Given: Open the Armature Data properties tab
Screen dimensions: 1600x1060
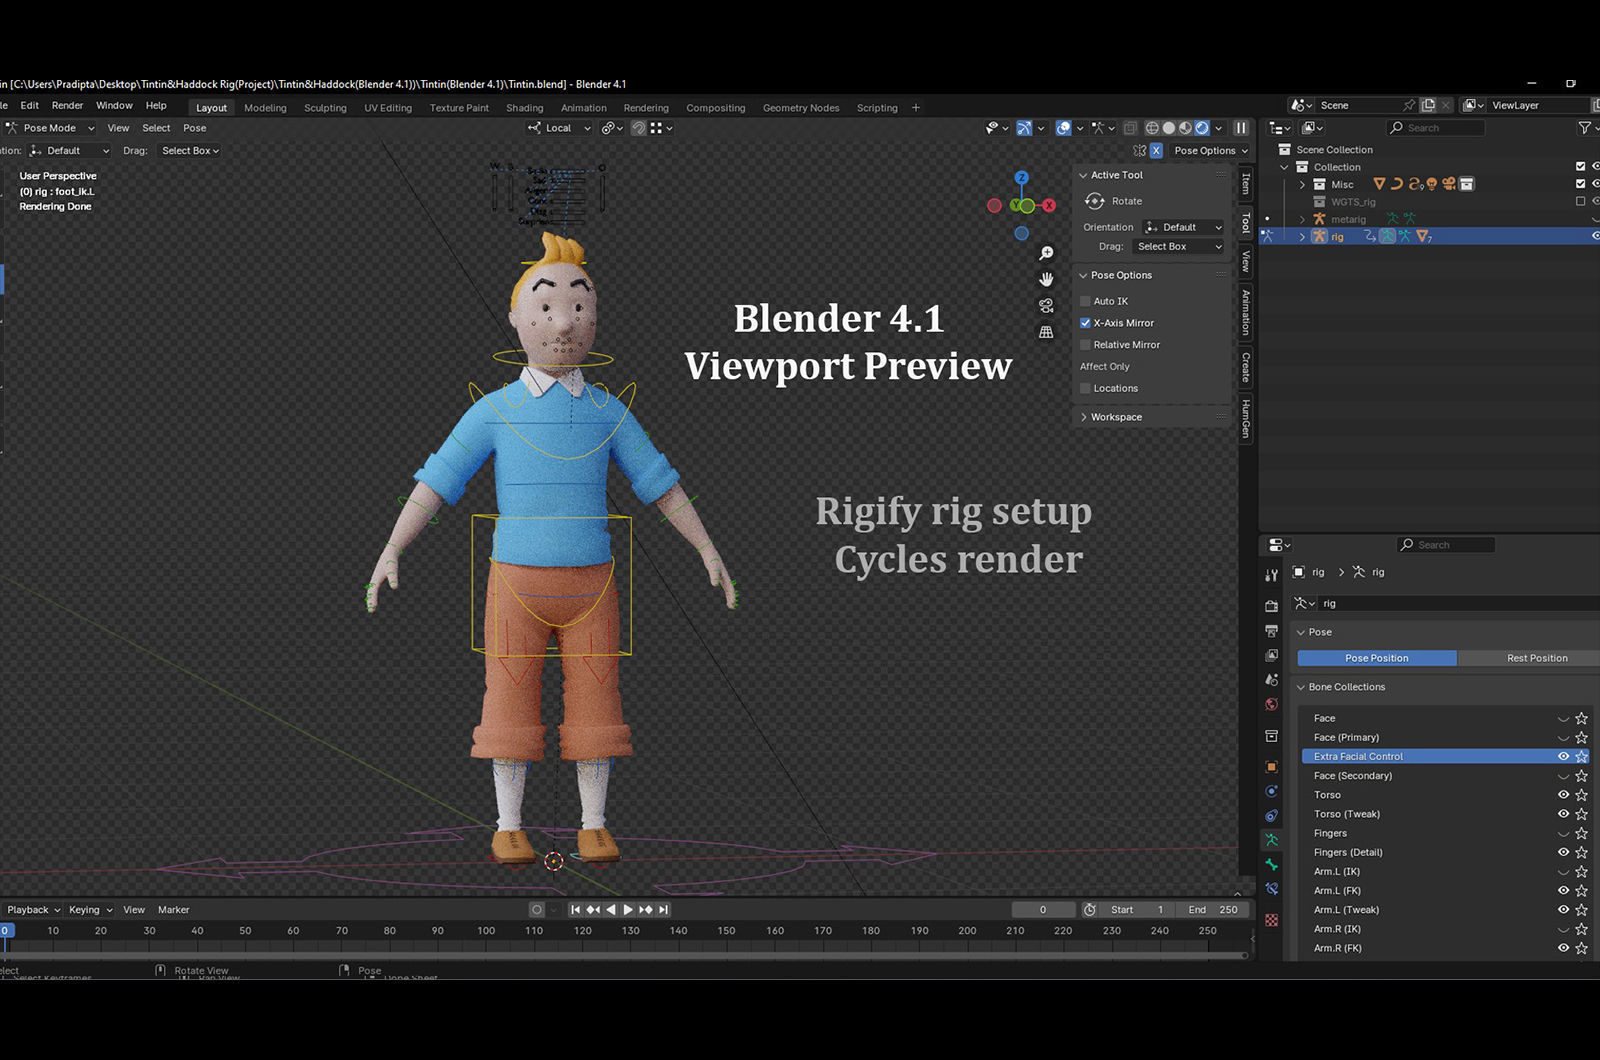Looking at the screenshot, I should click(1271, 840).
